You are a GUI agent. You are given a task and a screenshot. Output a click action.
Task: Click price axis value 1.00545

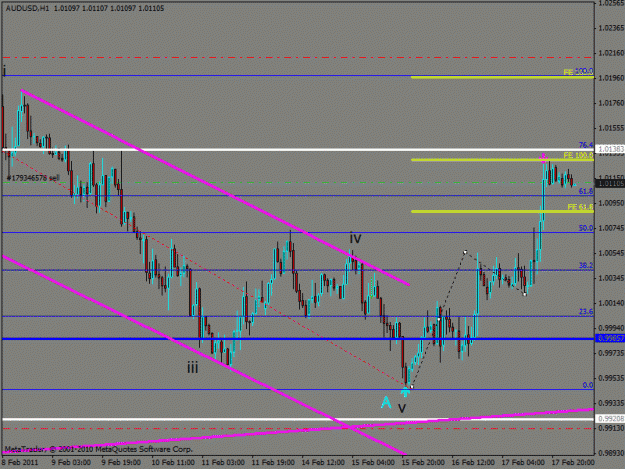tap(611, 253)
